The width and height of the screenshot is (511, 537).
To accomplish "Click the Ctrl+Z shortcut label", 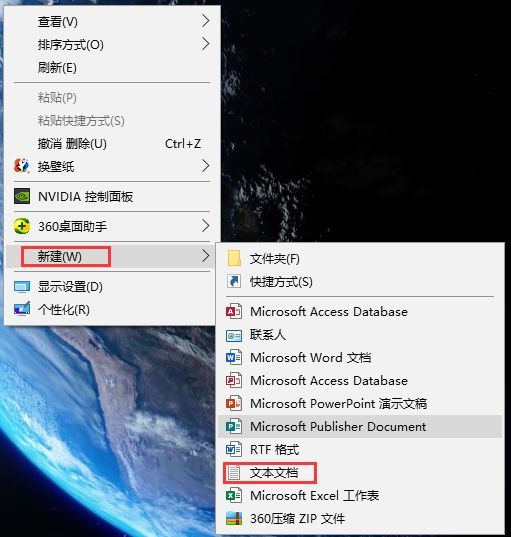I will [x=183, y=143].
